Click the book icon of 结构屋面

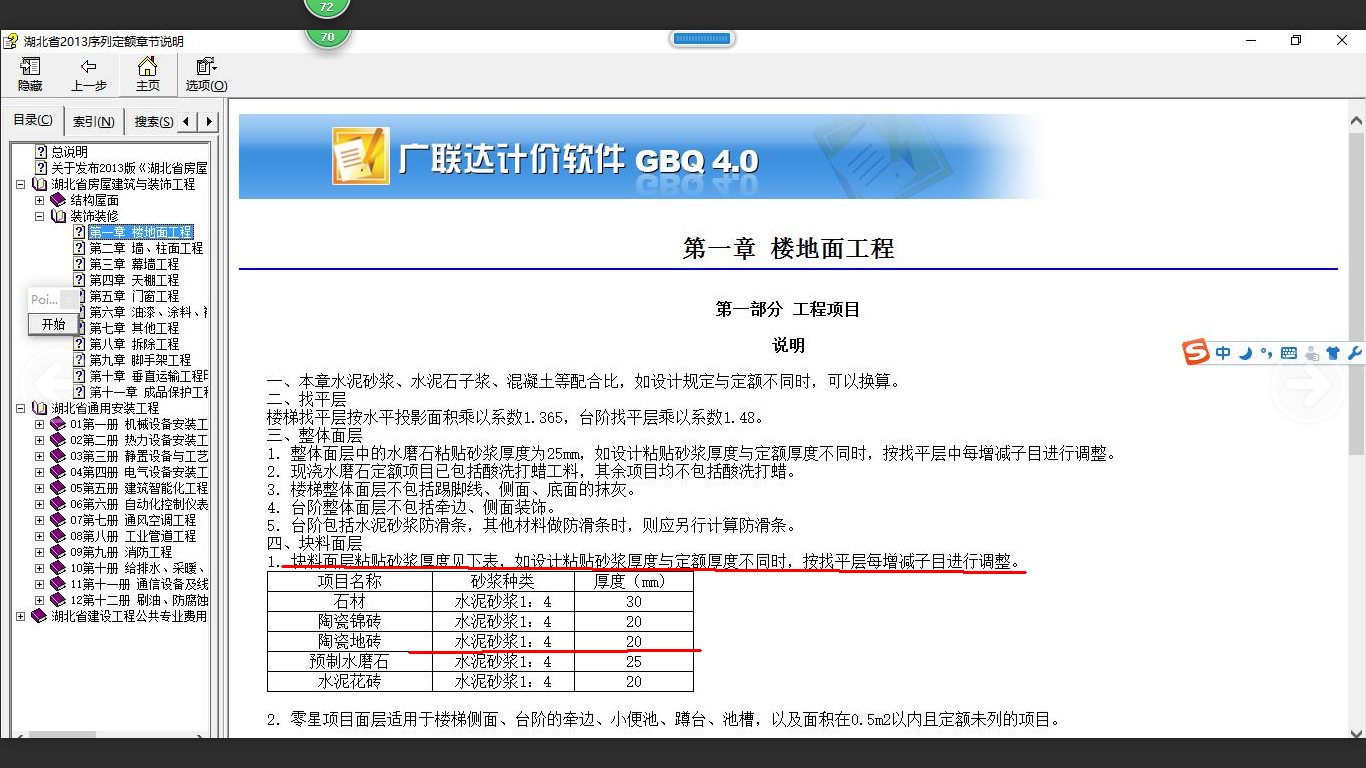coord(58,200)
